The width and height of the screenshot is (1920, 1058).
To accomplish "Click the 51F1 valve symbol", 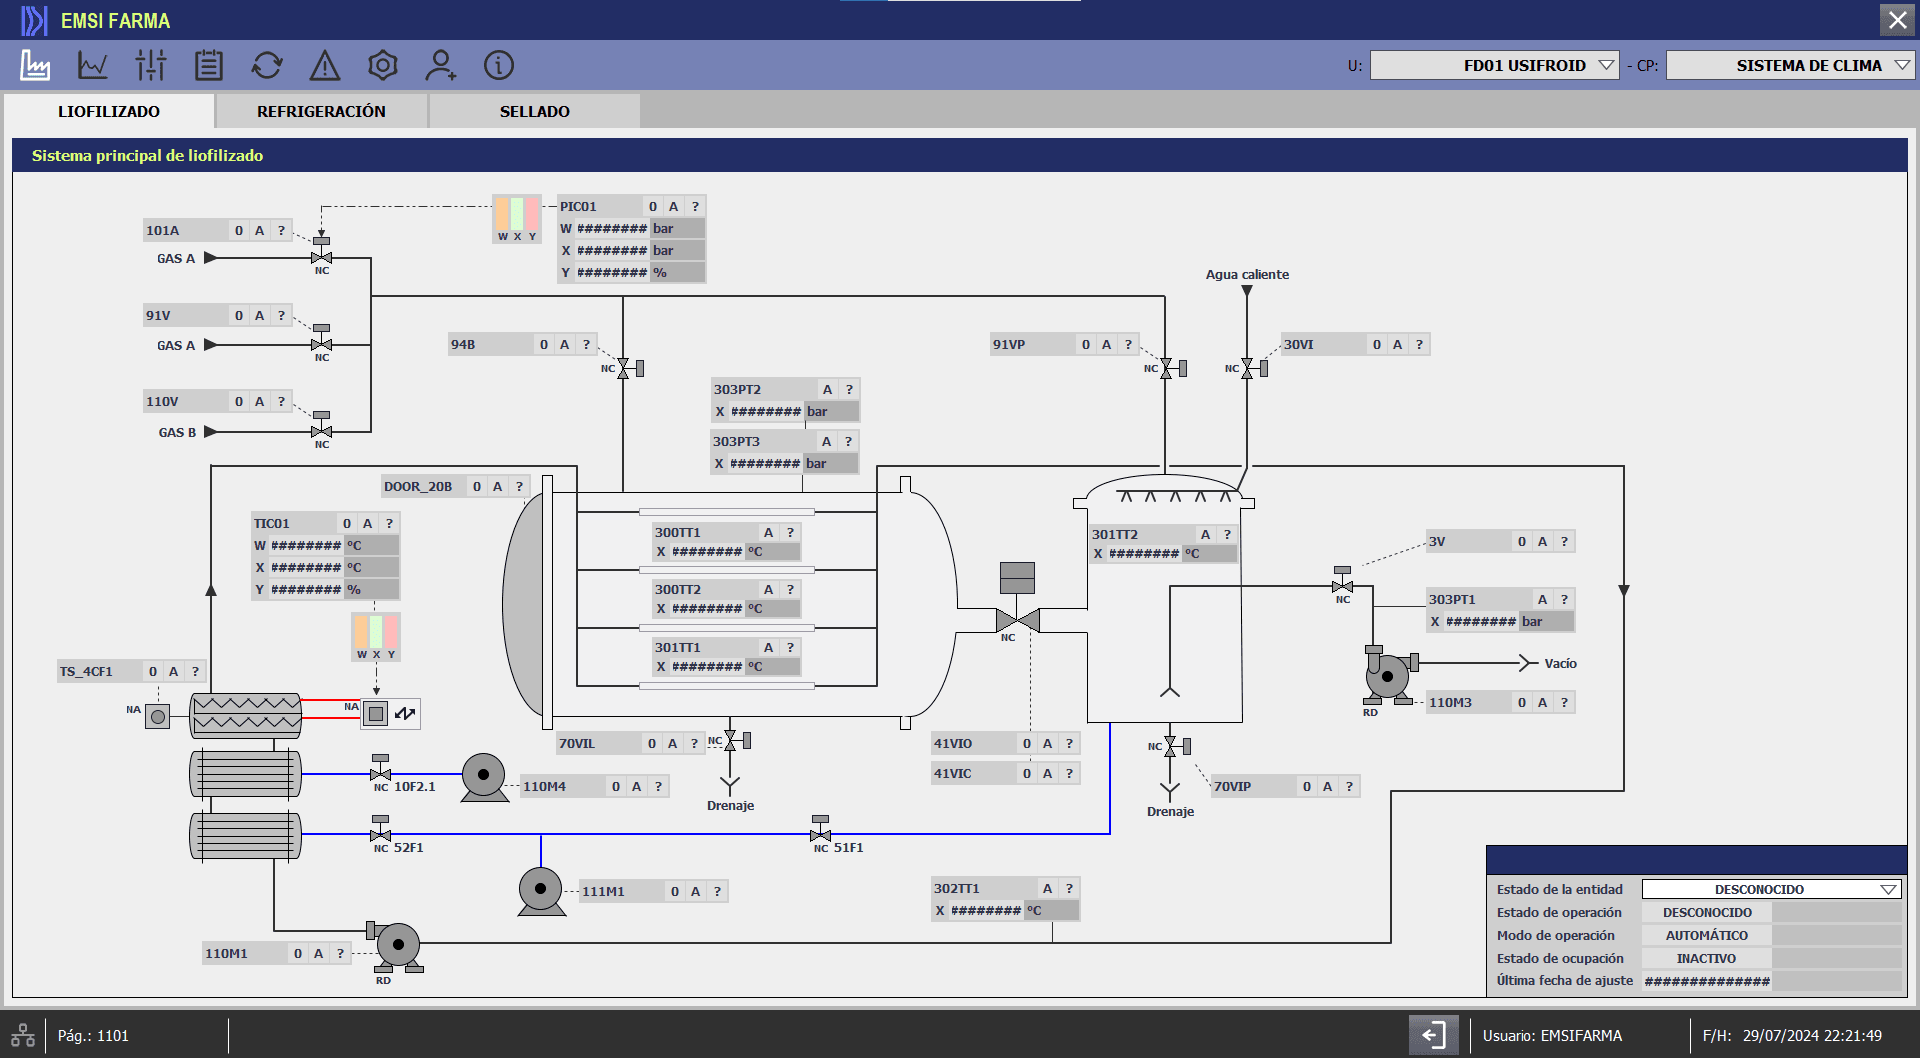I will pos(820,830).
